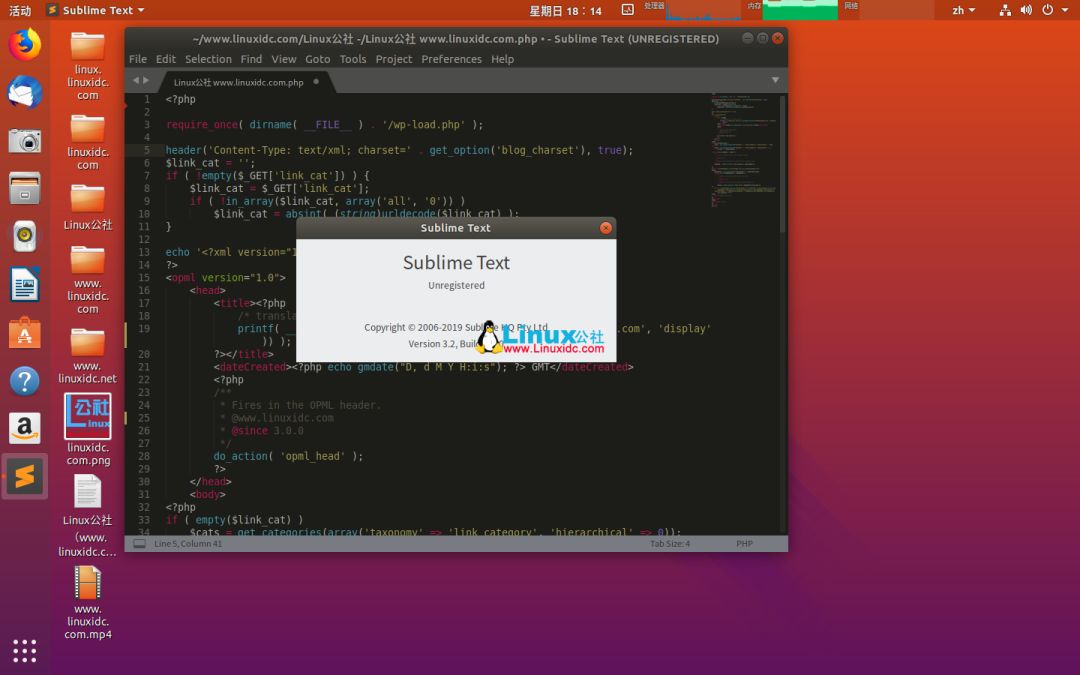The width and height of the screenshot is (1080, 675).
Task: Open the www.linuxidc.com desktop folder
Action: [87, 280]
